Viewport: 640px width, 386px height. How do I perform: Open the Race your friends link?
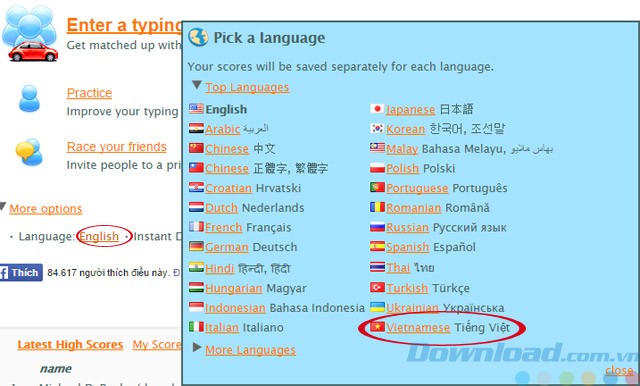[117, 146]
